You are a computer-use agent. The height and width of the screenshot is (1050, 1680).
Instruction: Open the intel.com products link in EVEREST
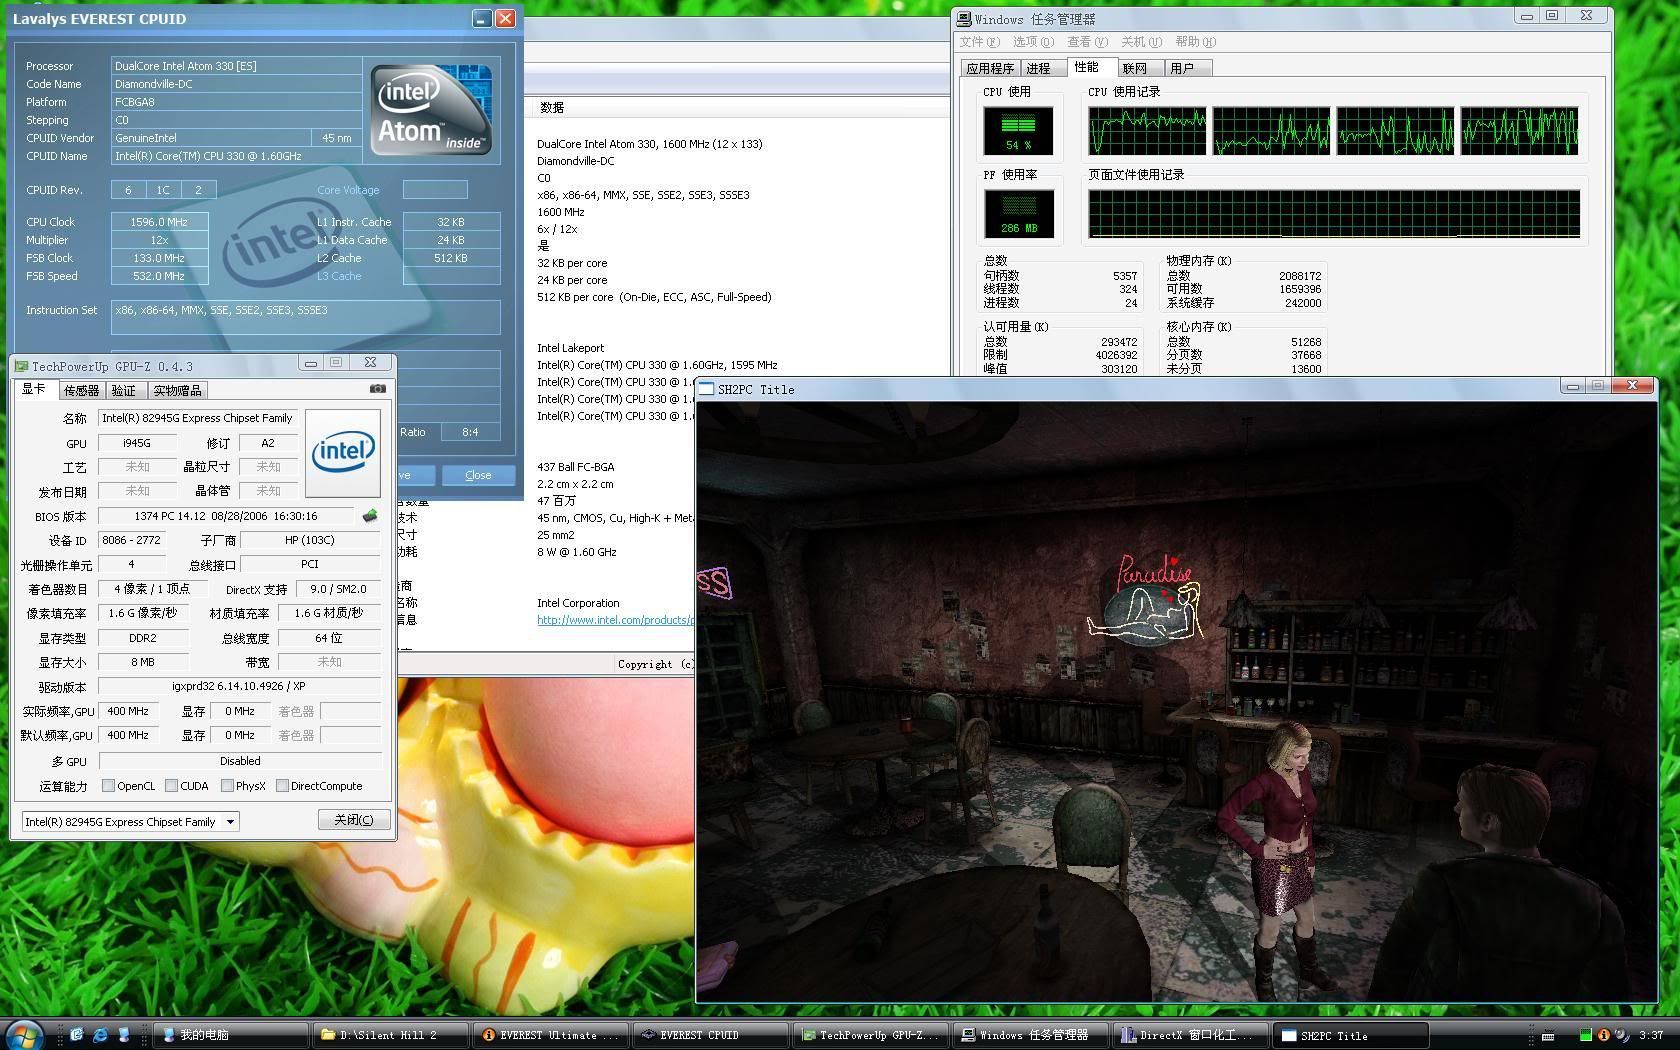click(615, 620)
